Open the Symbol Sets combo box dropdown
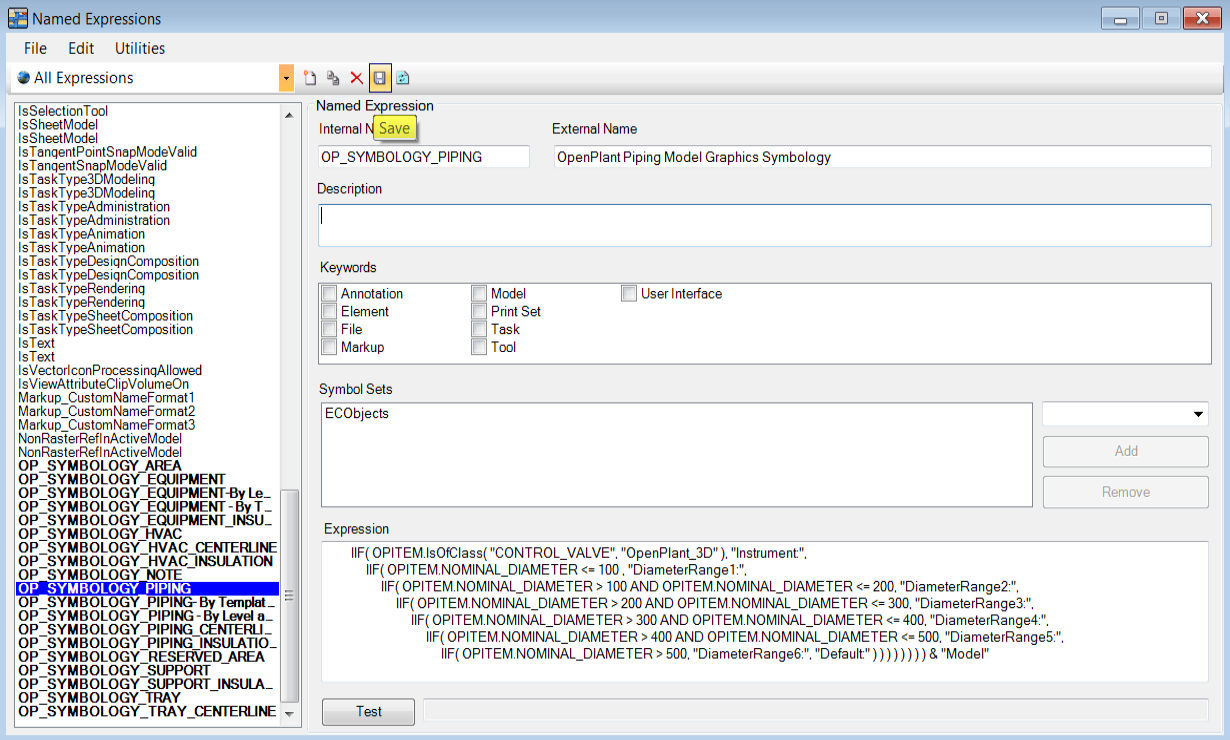Viewport: 1230px width, 740px height. click(x=1198, y=414)
